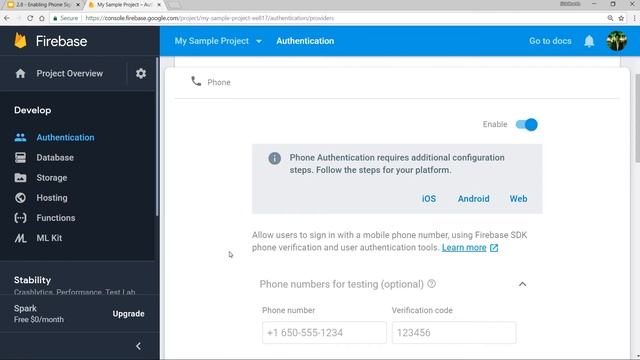Click the Verification code input field

click(x=454, y=333)
